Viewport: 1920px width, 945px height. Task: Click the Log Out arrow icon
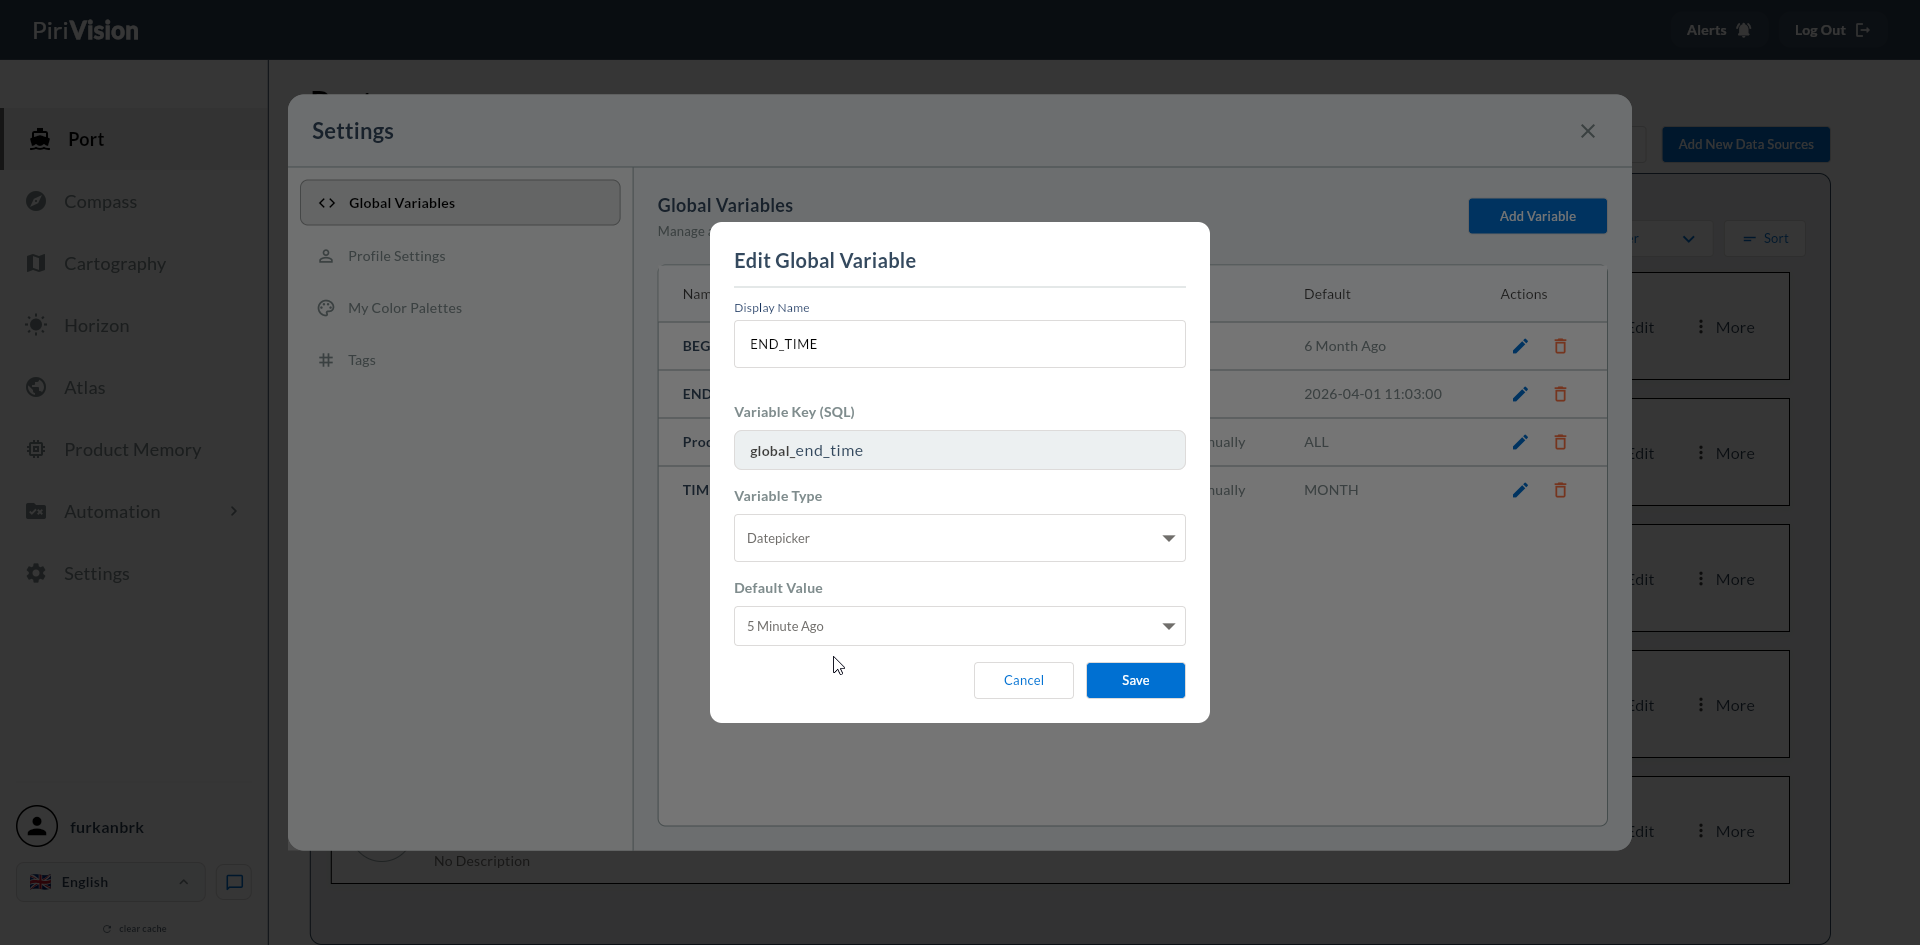(1862, 30)
